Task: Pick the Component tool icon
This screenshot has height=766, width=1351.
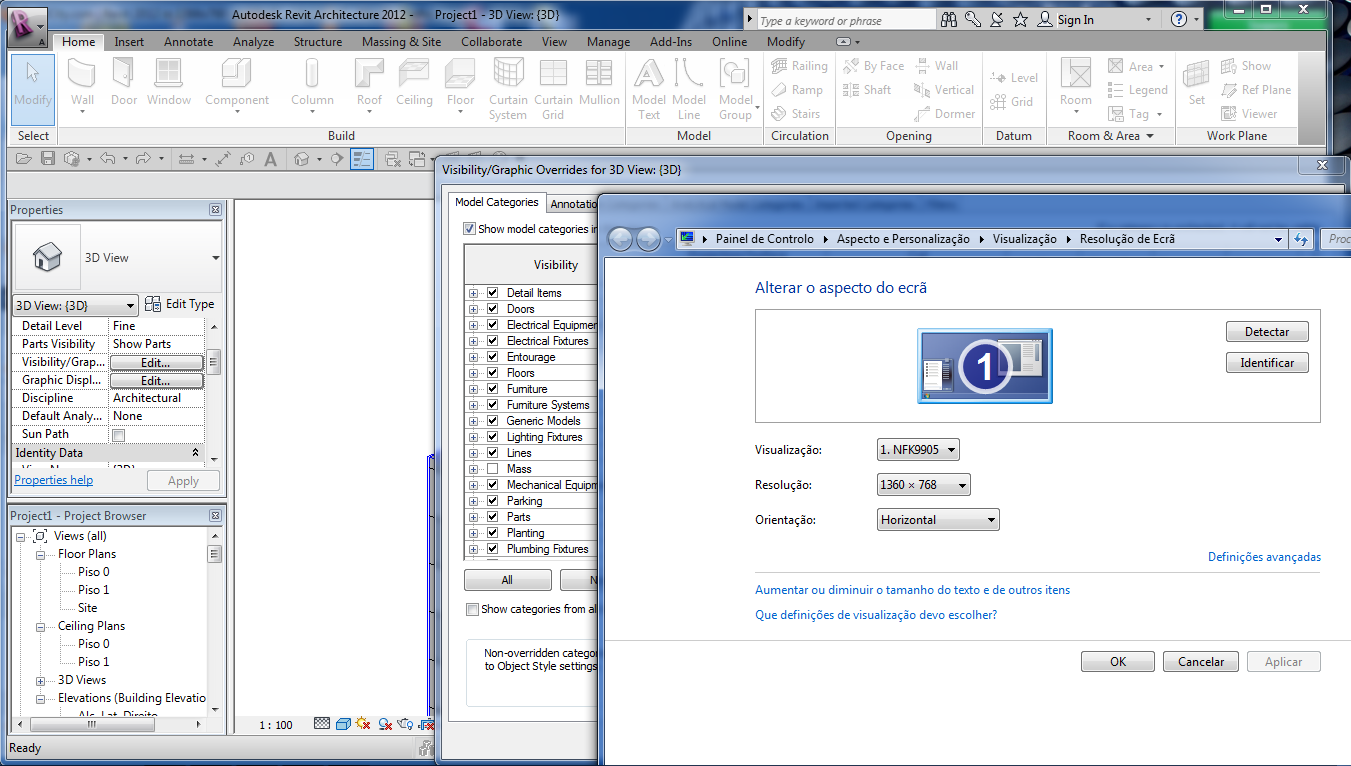Action: point(237,73)
